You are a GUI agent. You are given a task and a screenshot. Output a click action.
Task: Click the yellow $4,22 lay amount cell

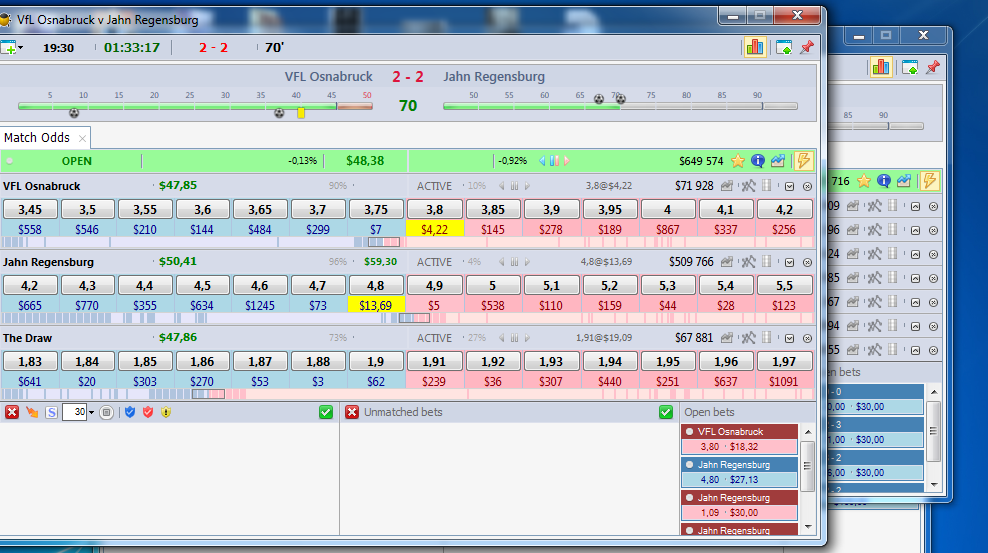(434, 229)
